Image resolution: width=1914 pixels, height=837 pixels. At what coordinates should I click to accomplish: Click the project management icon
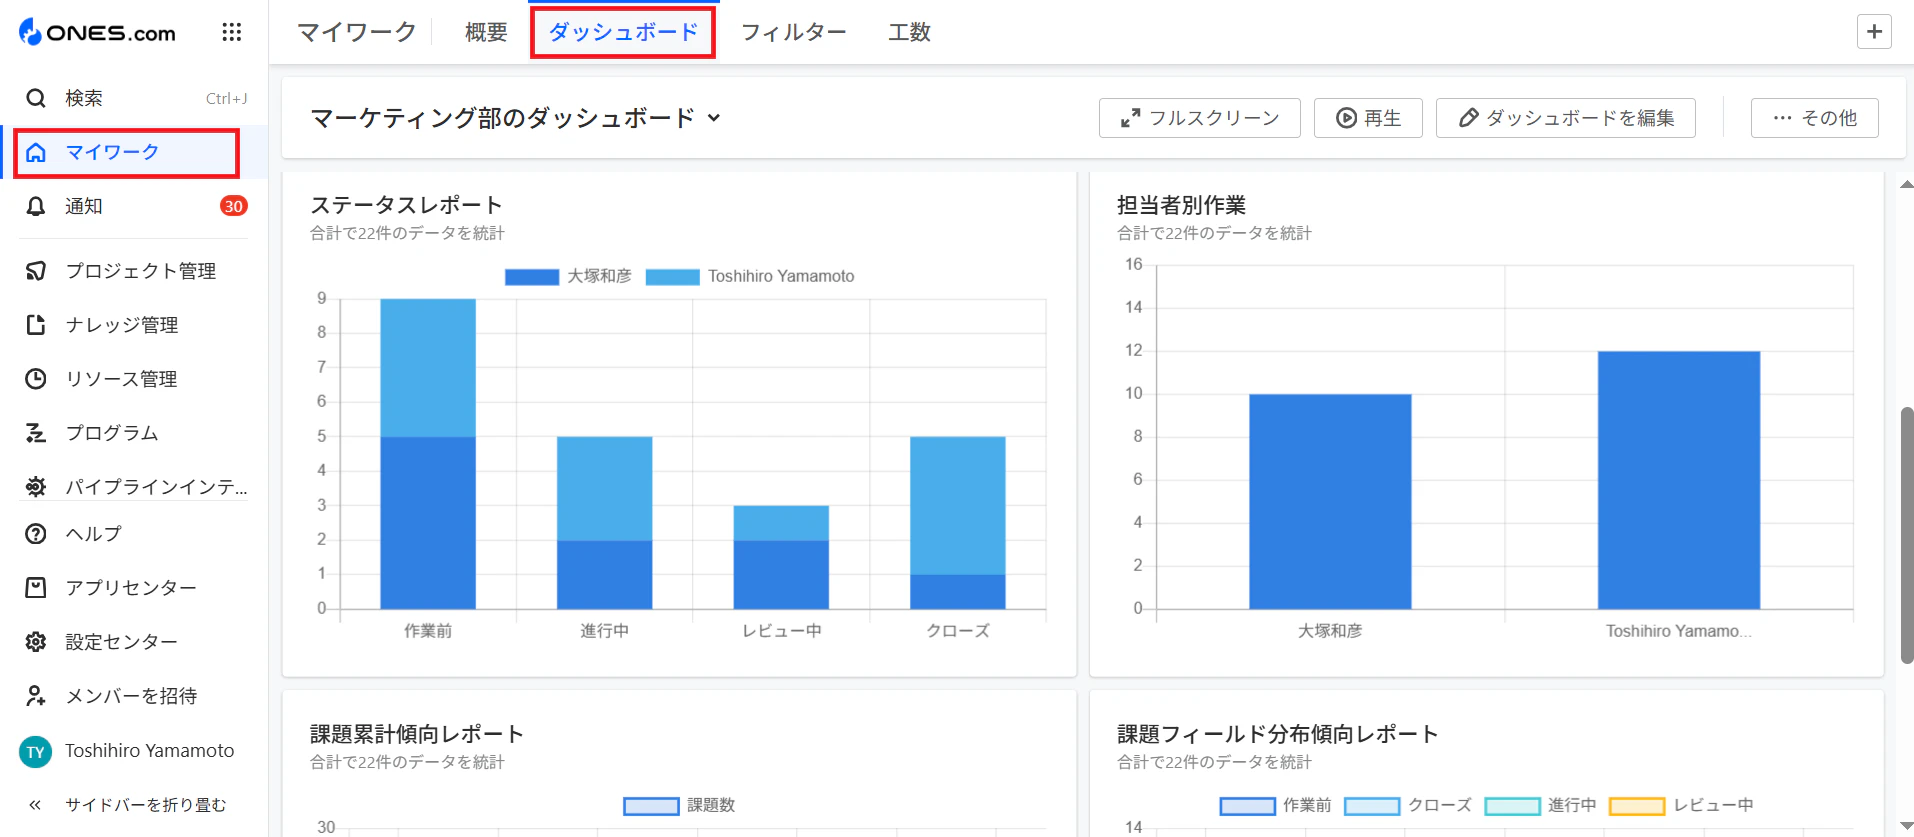(36, 271)
